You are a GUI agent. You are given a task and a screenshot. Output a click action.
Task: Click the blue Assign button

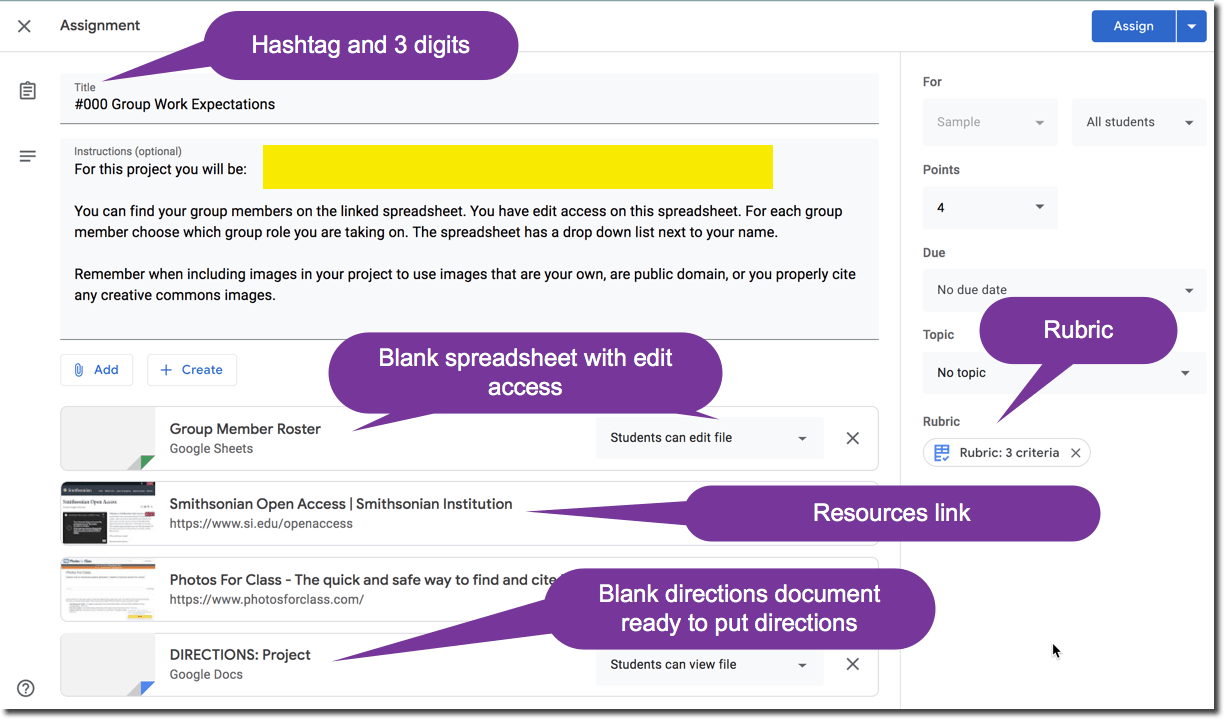[x=1133, y=25]
